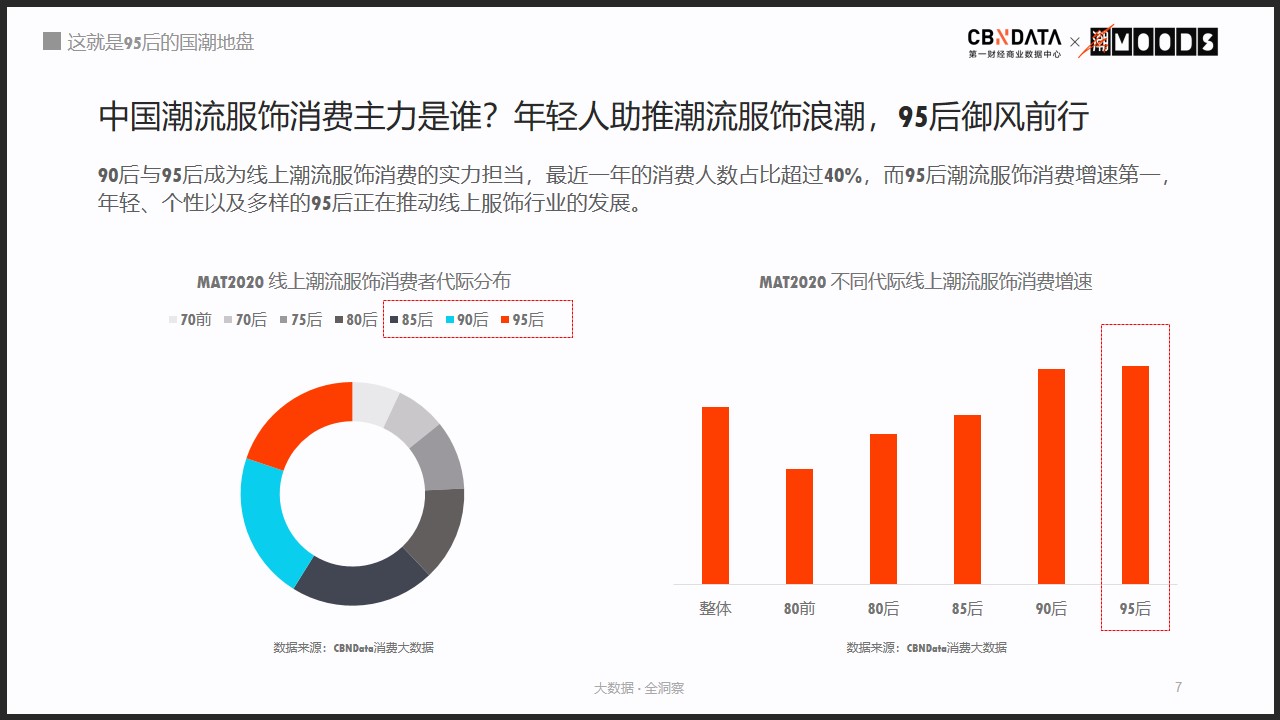
Task: Click the 90后 bar in growth chart
Action: pyautogui.click(x=1051, y=476)
